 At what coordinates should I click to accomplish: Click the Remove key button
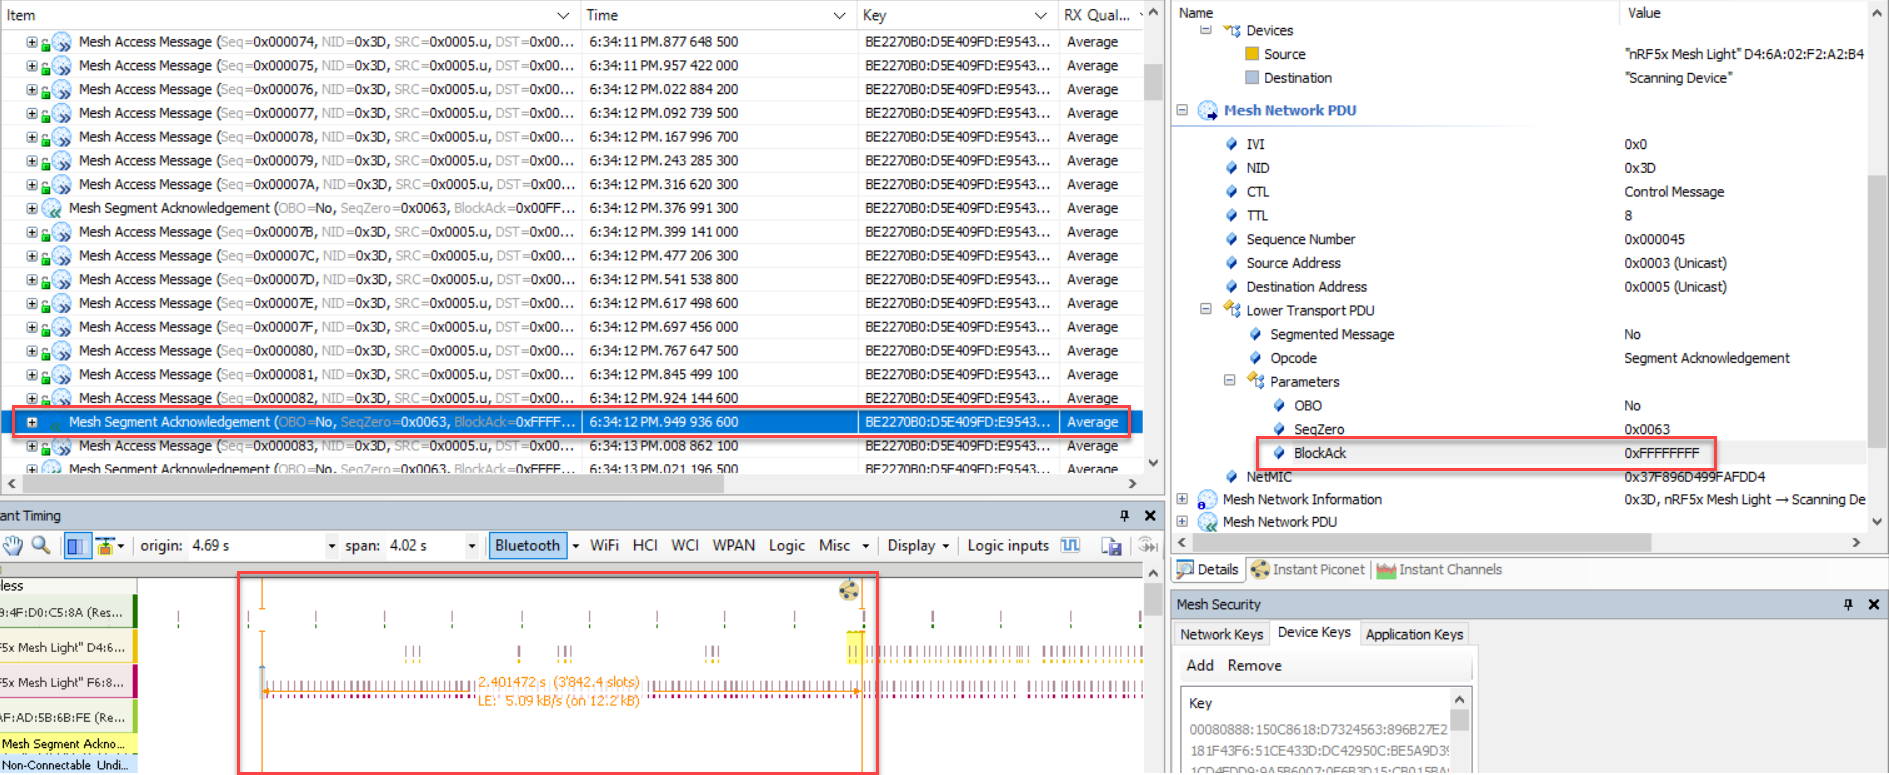(x=1254, y=665)
